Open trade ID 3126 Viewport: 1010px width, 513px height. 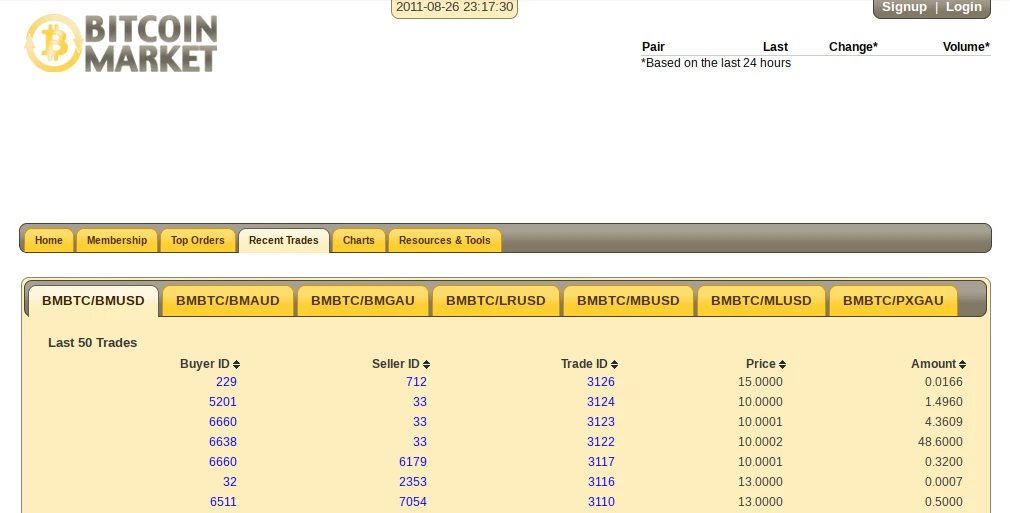[x=601, y=382]
